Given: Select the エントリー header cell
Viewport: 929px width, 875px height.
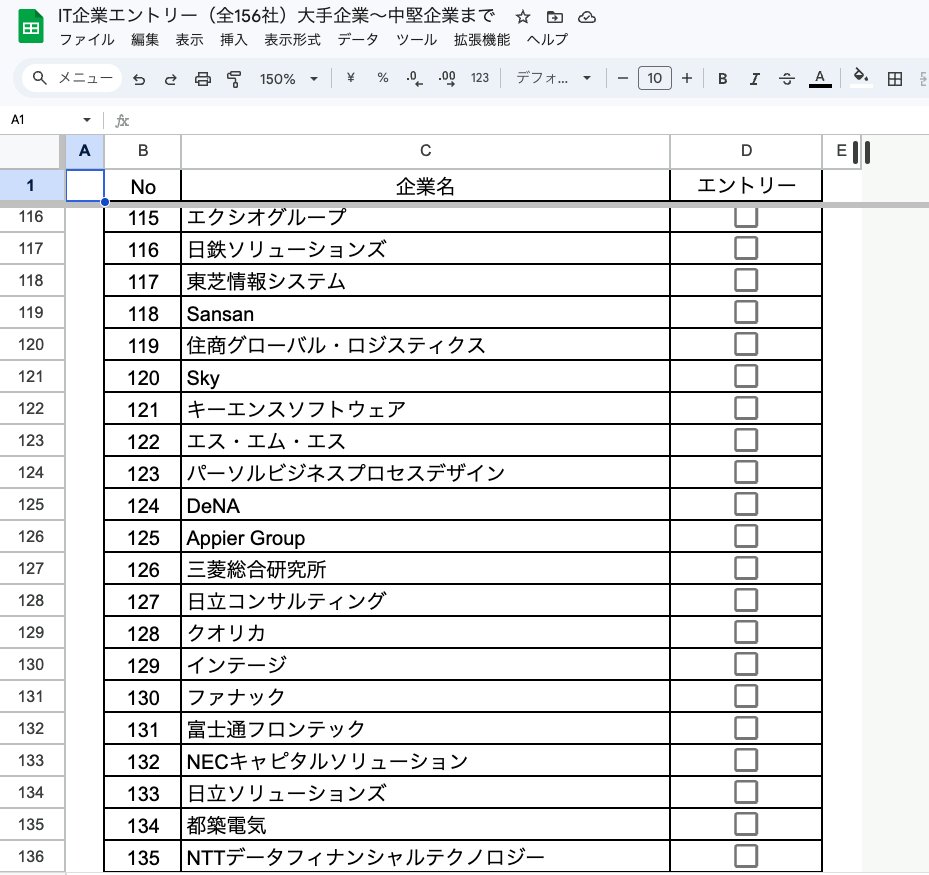Looking at the screenshot, I should click(x=746, y=186).
